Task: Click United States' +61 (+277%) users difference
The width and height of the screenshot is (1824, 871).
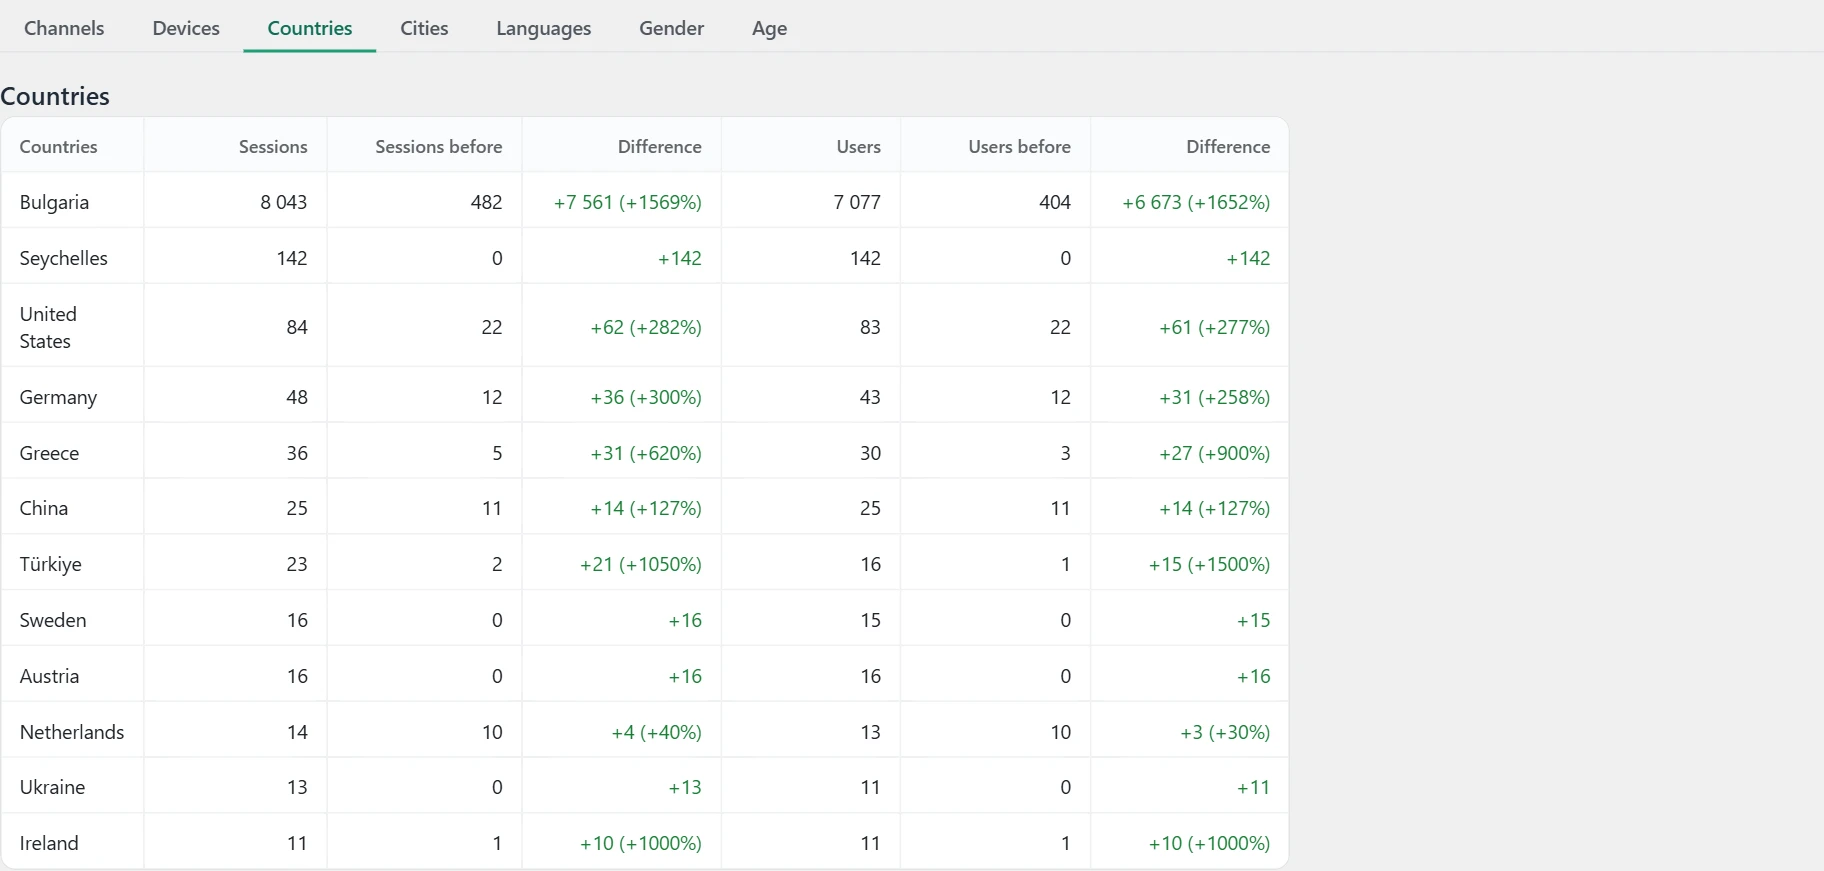Action: coord(1215,327)
